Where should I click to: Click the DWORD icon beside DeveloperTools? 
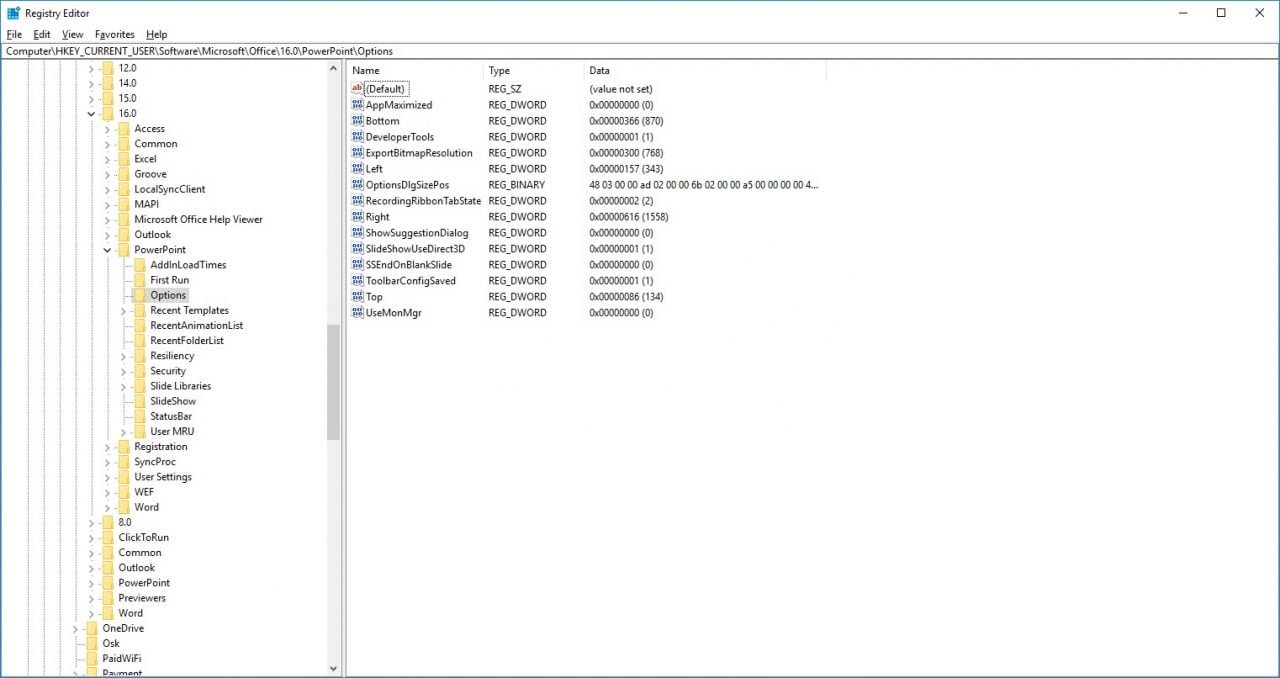tap(357, 137)
